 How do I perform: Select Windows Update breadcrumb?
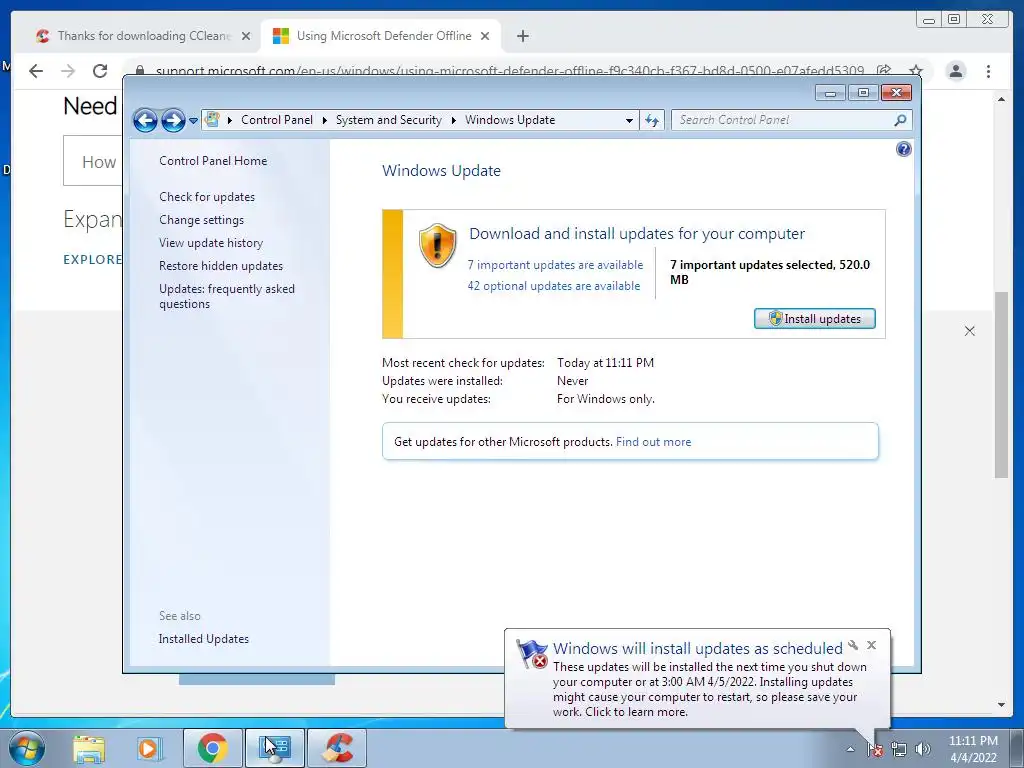pos(510,120)
